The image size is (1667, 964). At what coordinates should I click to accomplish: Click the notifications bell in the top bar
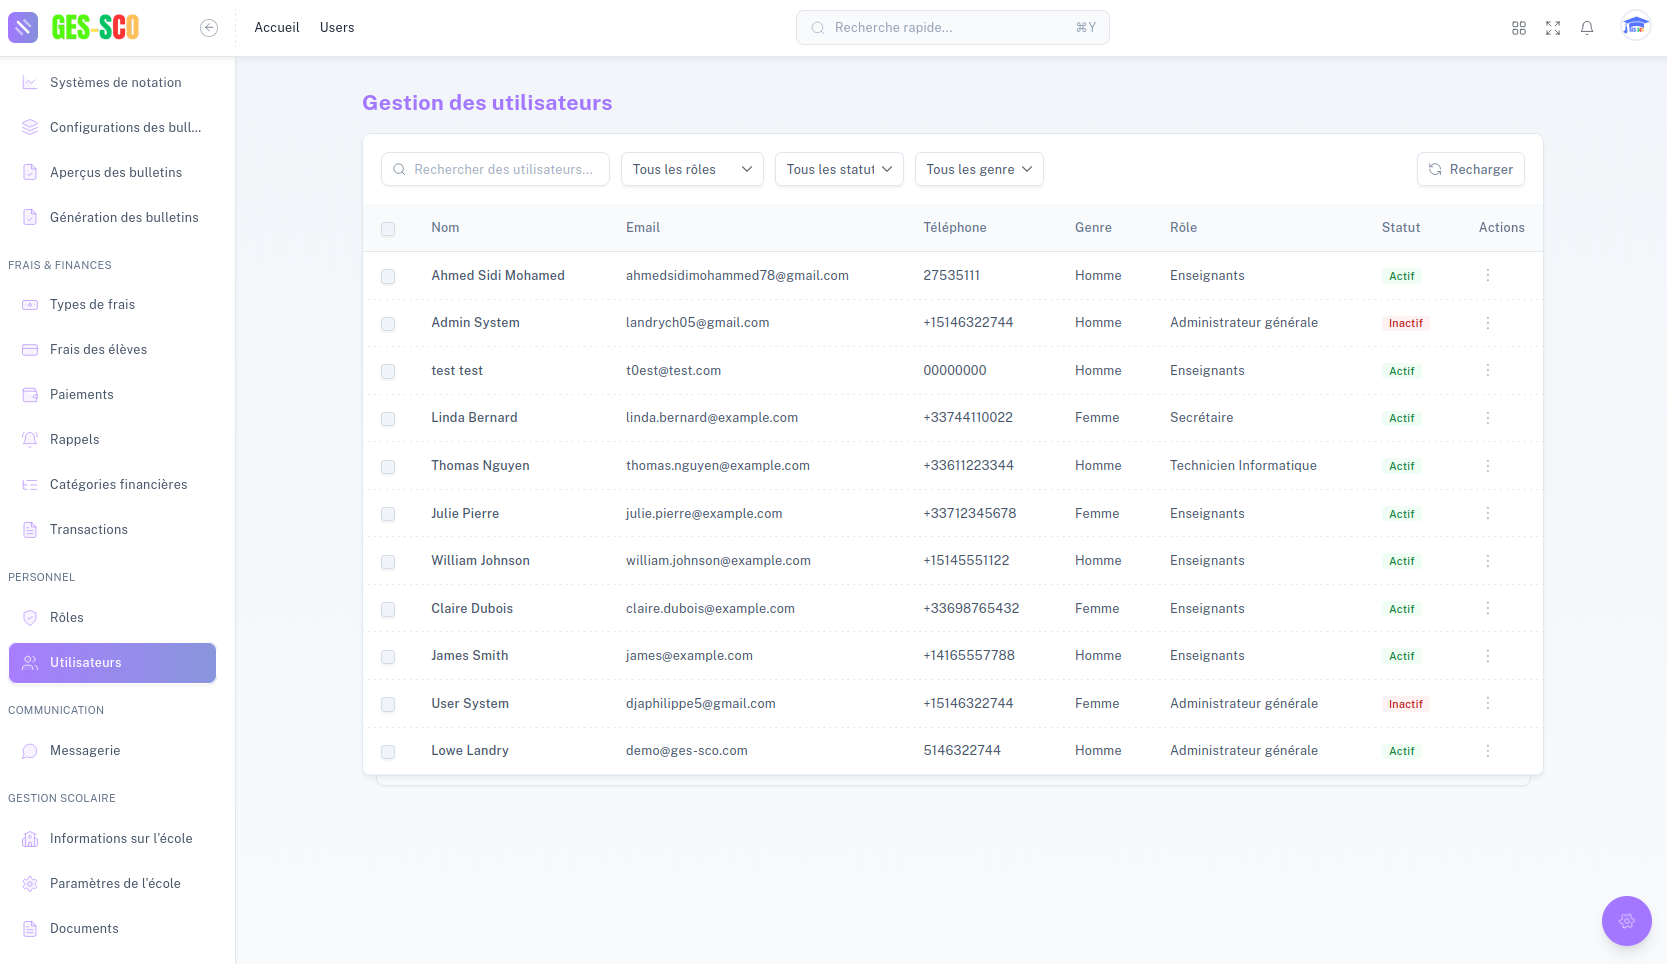pyautogui.click(x=1587, y=27)
